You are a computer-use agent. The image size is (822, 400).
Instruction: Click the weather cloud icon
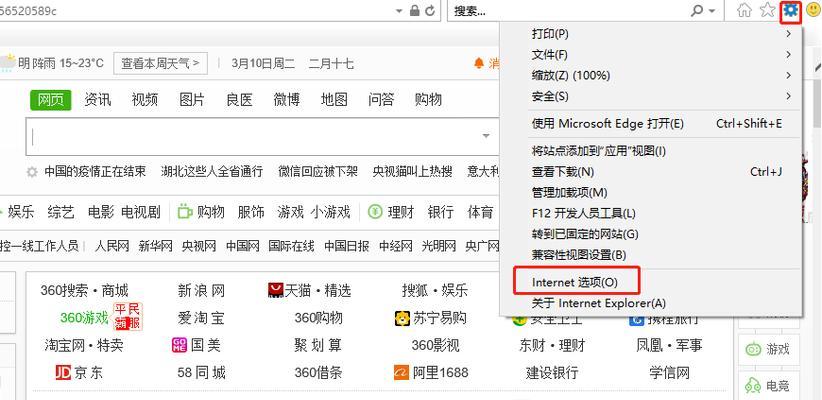pos(7,63)
